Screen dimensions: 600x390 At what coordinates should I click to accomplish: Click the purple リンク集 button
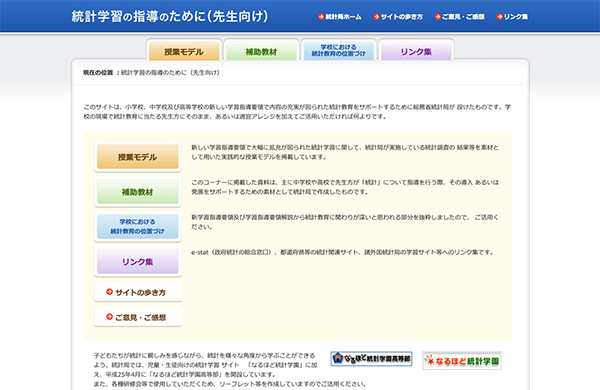(138, 262)
